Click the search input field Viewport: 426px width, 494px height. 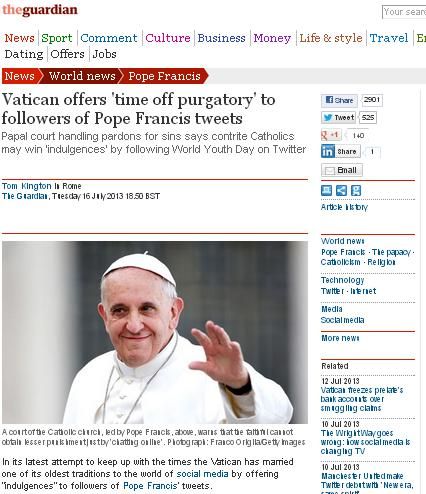404,12
